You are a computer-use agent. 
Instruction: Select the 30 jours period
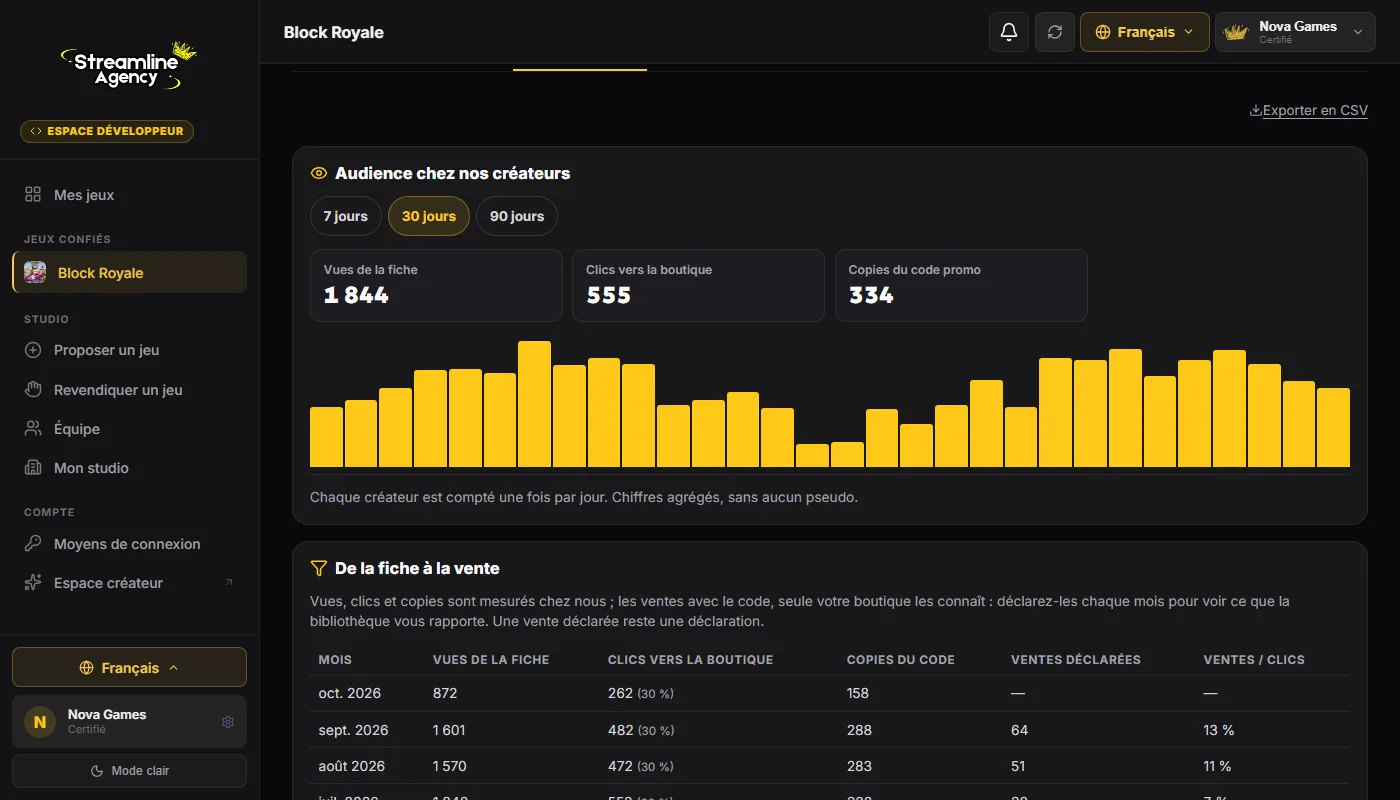(429, 216)
